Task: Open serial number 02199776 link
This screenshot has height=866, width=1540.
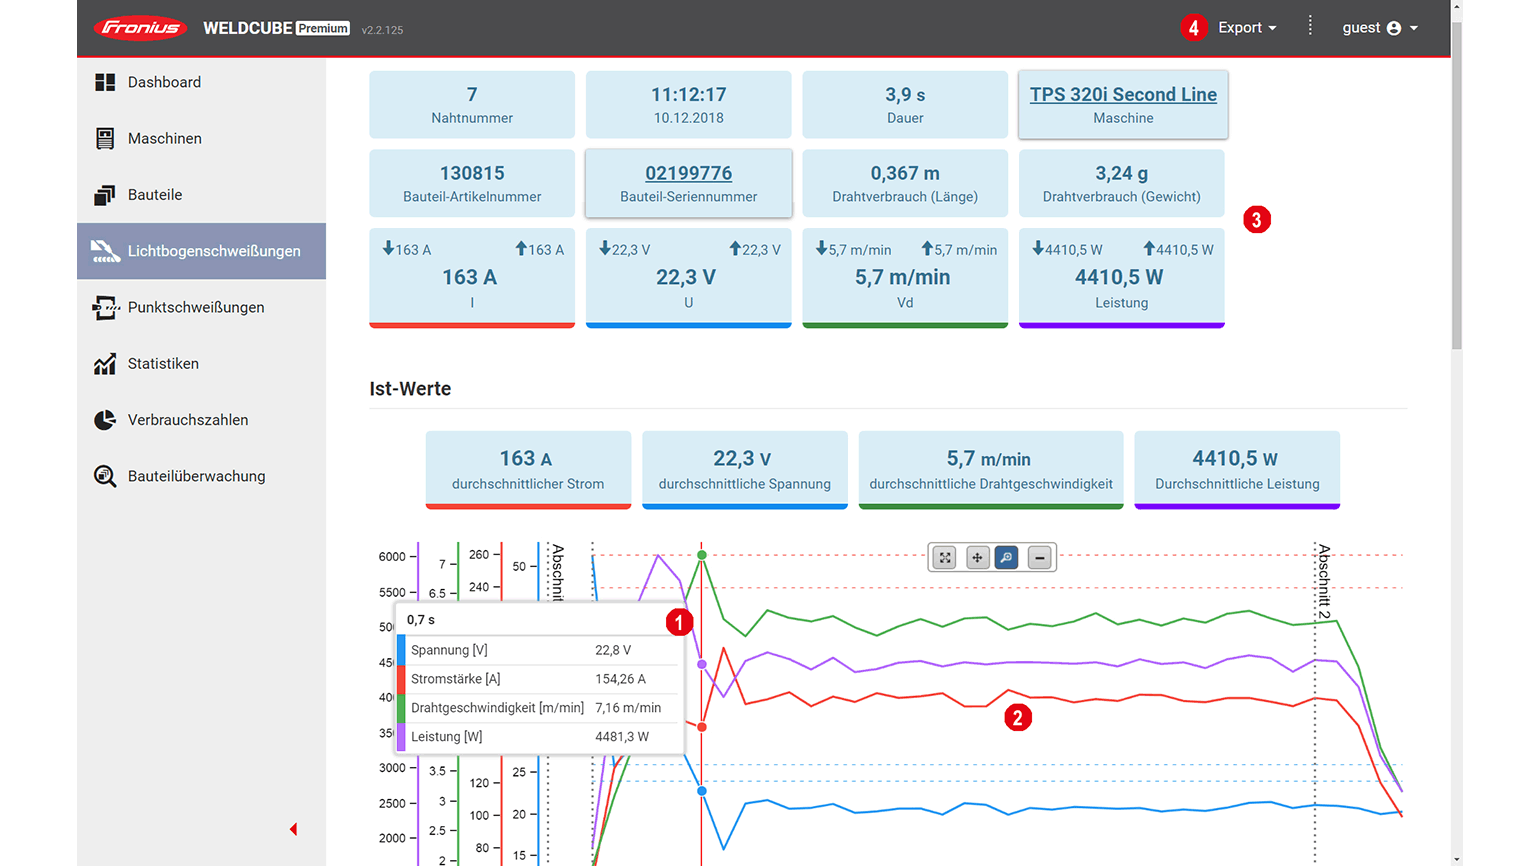Action: [x=688, y=173]
